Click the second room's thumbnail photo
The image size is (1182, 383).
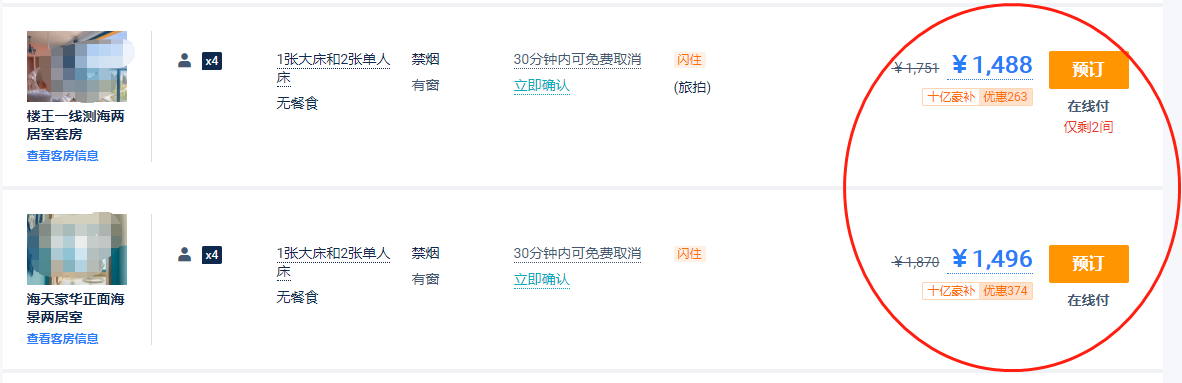(x=77, y=250)
